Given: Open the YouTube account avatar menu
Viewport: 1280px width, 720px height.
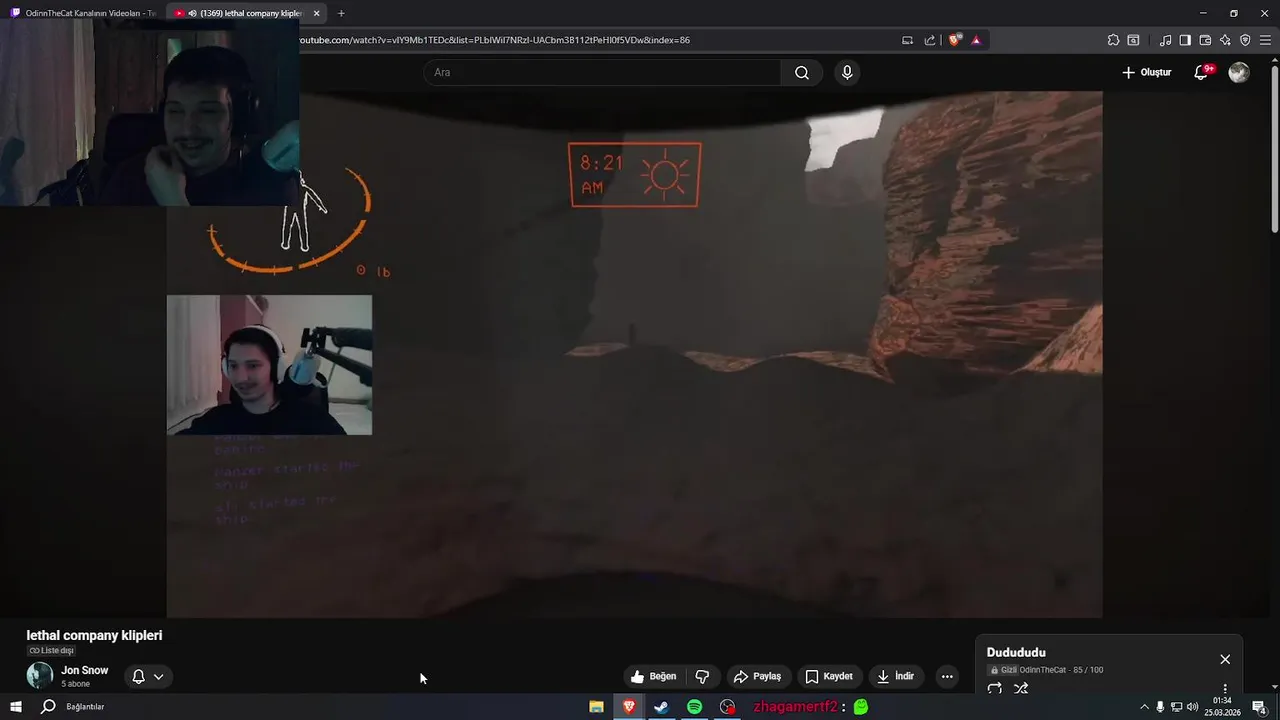Looking at the screenshot, I should 1239,72.
